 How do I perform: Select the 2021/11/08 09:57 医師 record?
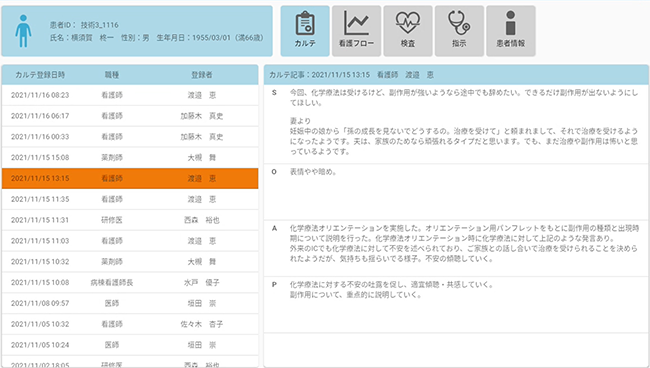[130, 303]
